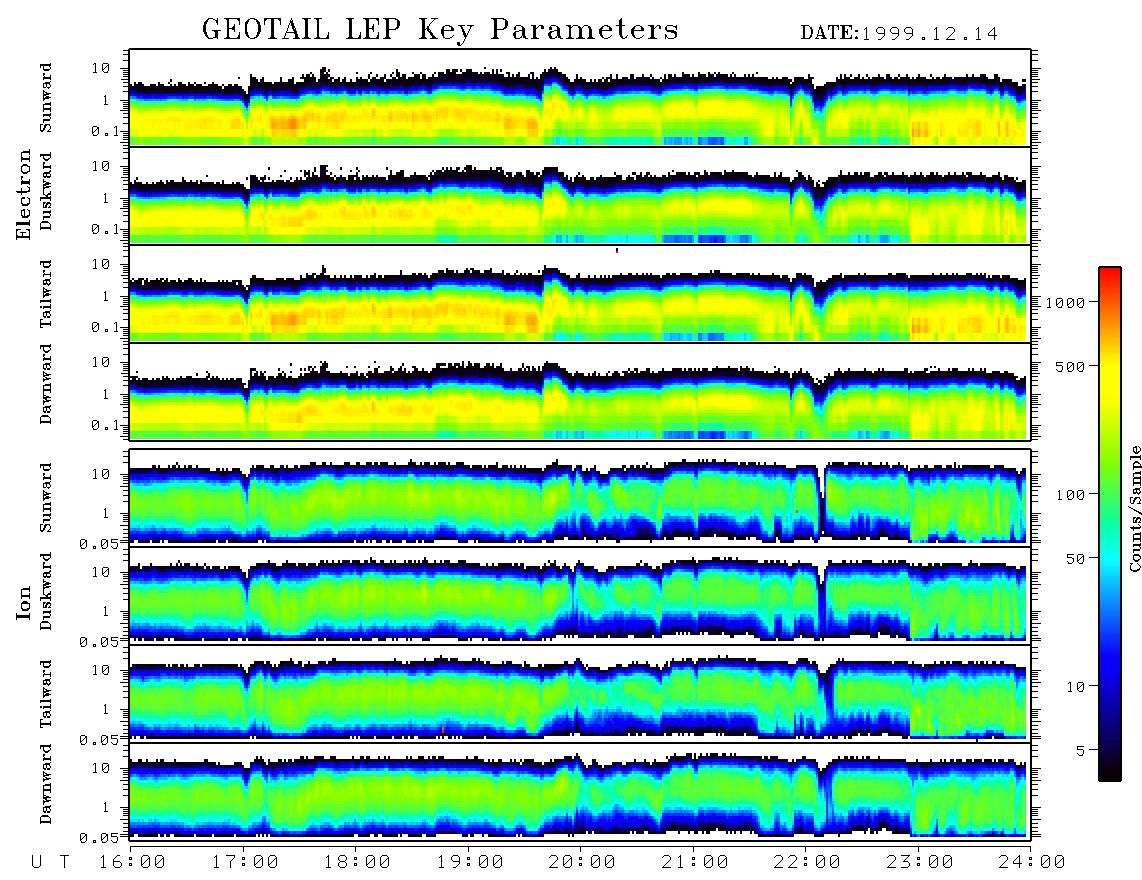Select the Ion Dawnward axis label
This screenshot has height=880, width=1142.
pos(46,784)
